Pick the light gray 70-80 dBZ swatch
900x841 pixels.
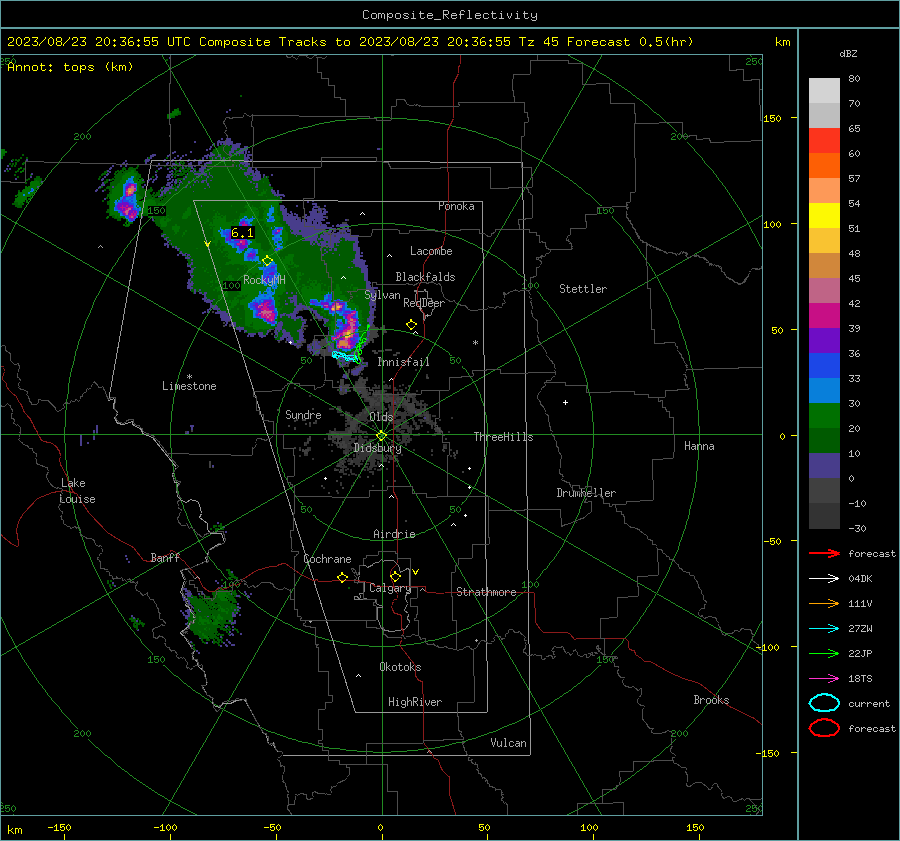[824, 91]
